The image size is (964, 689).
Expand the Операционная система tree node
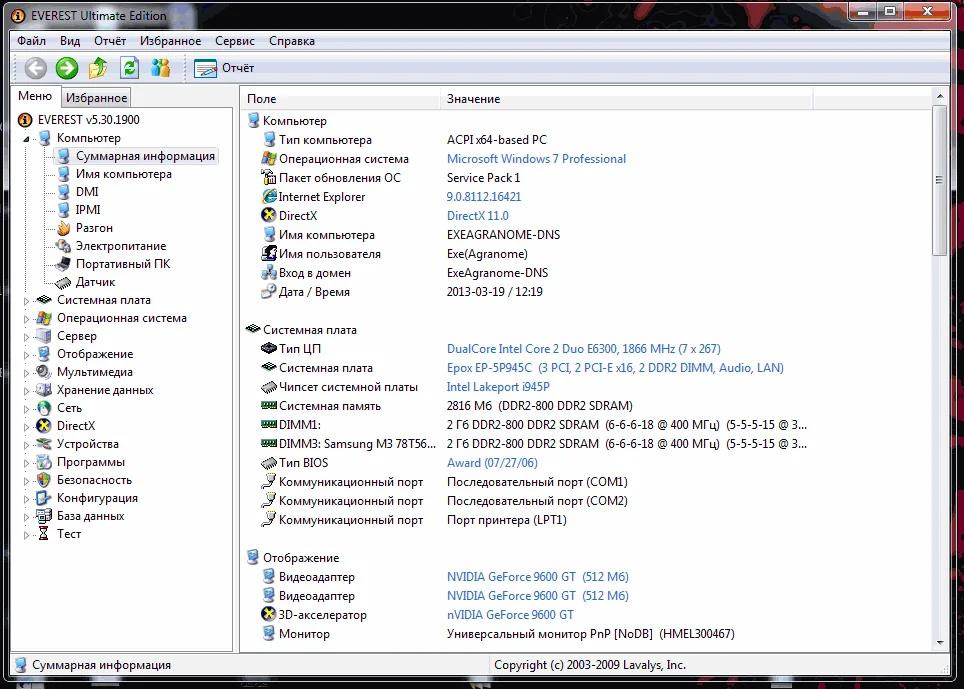27,318
